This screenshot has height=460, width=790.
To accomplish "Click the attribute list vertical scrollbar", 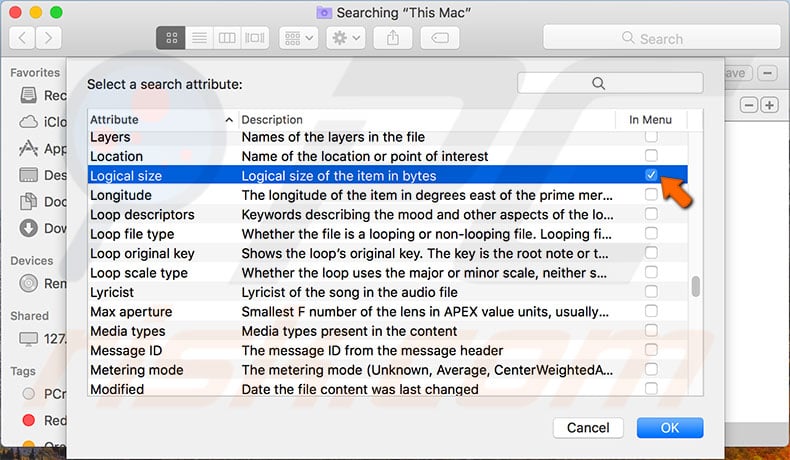I will point(696,286).
